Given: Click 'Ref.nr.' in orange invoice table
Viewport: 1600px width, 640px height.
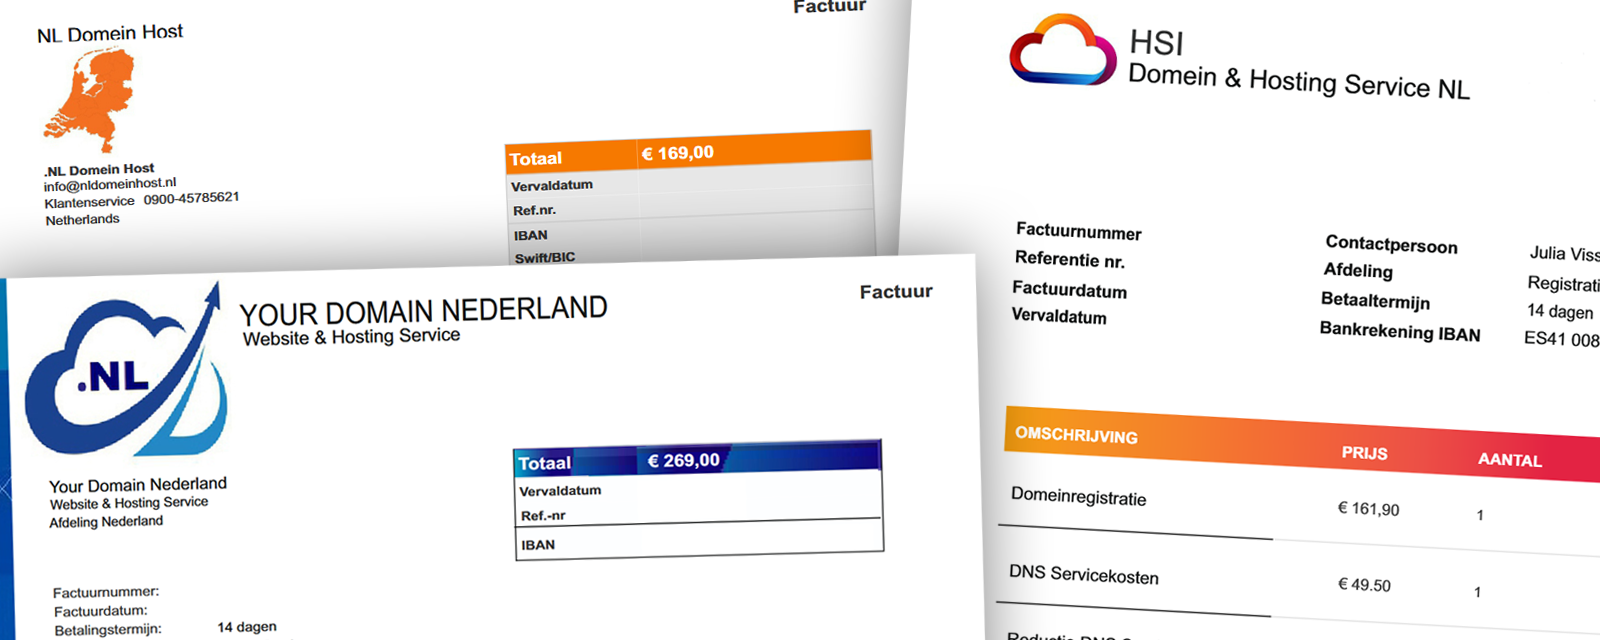Looking at the screenshot, I should point(535,210).
